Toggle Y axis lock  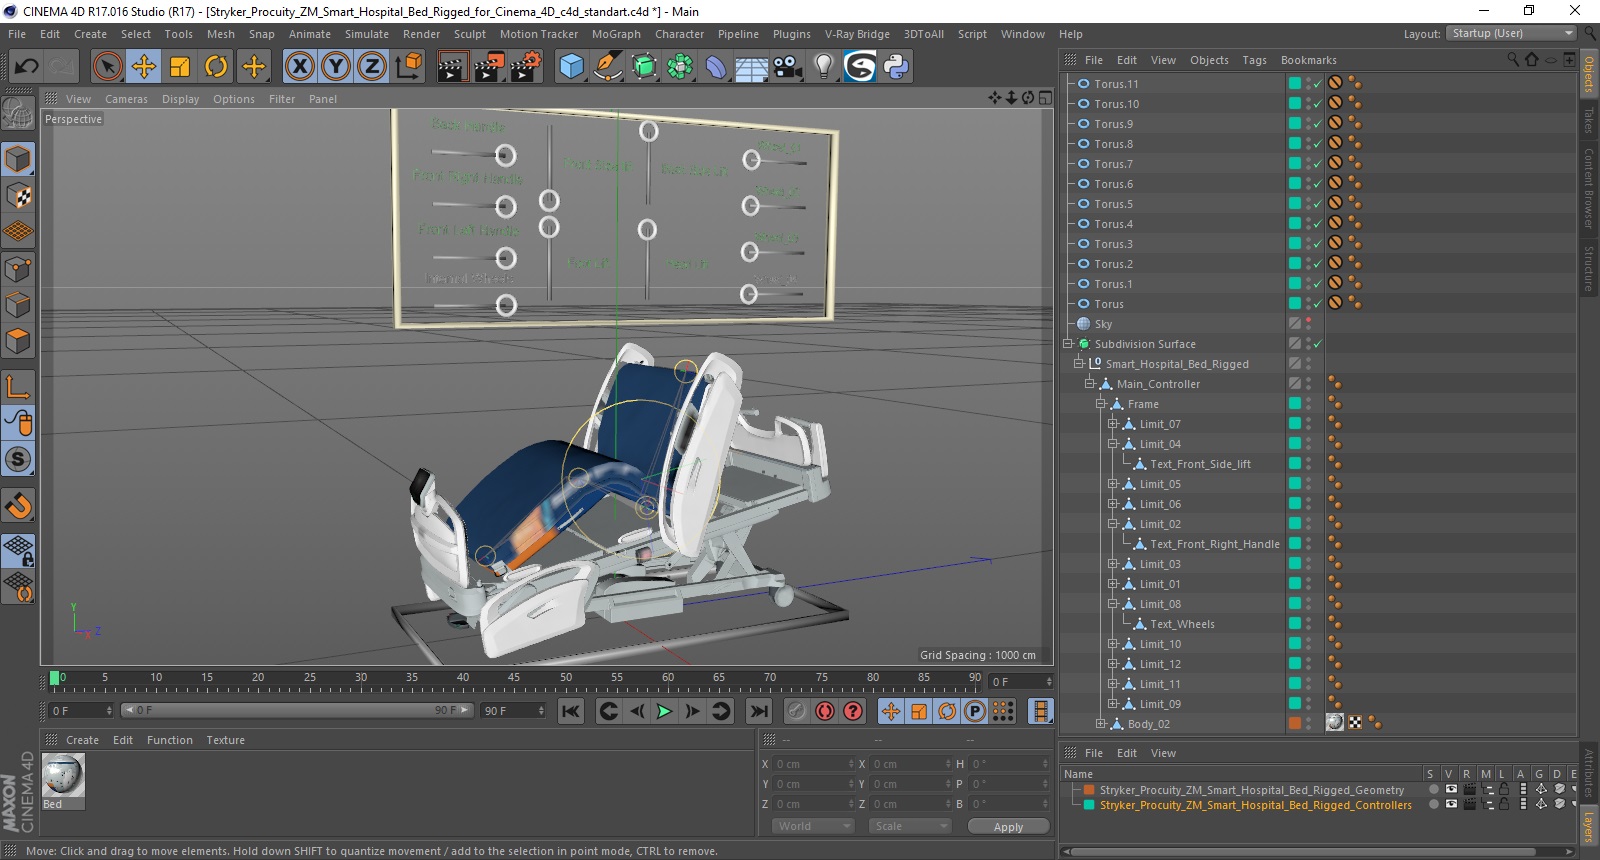pos(336,67)
